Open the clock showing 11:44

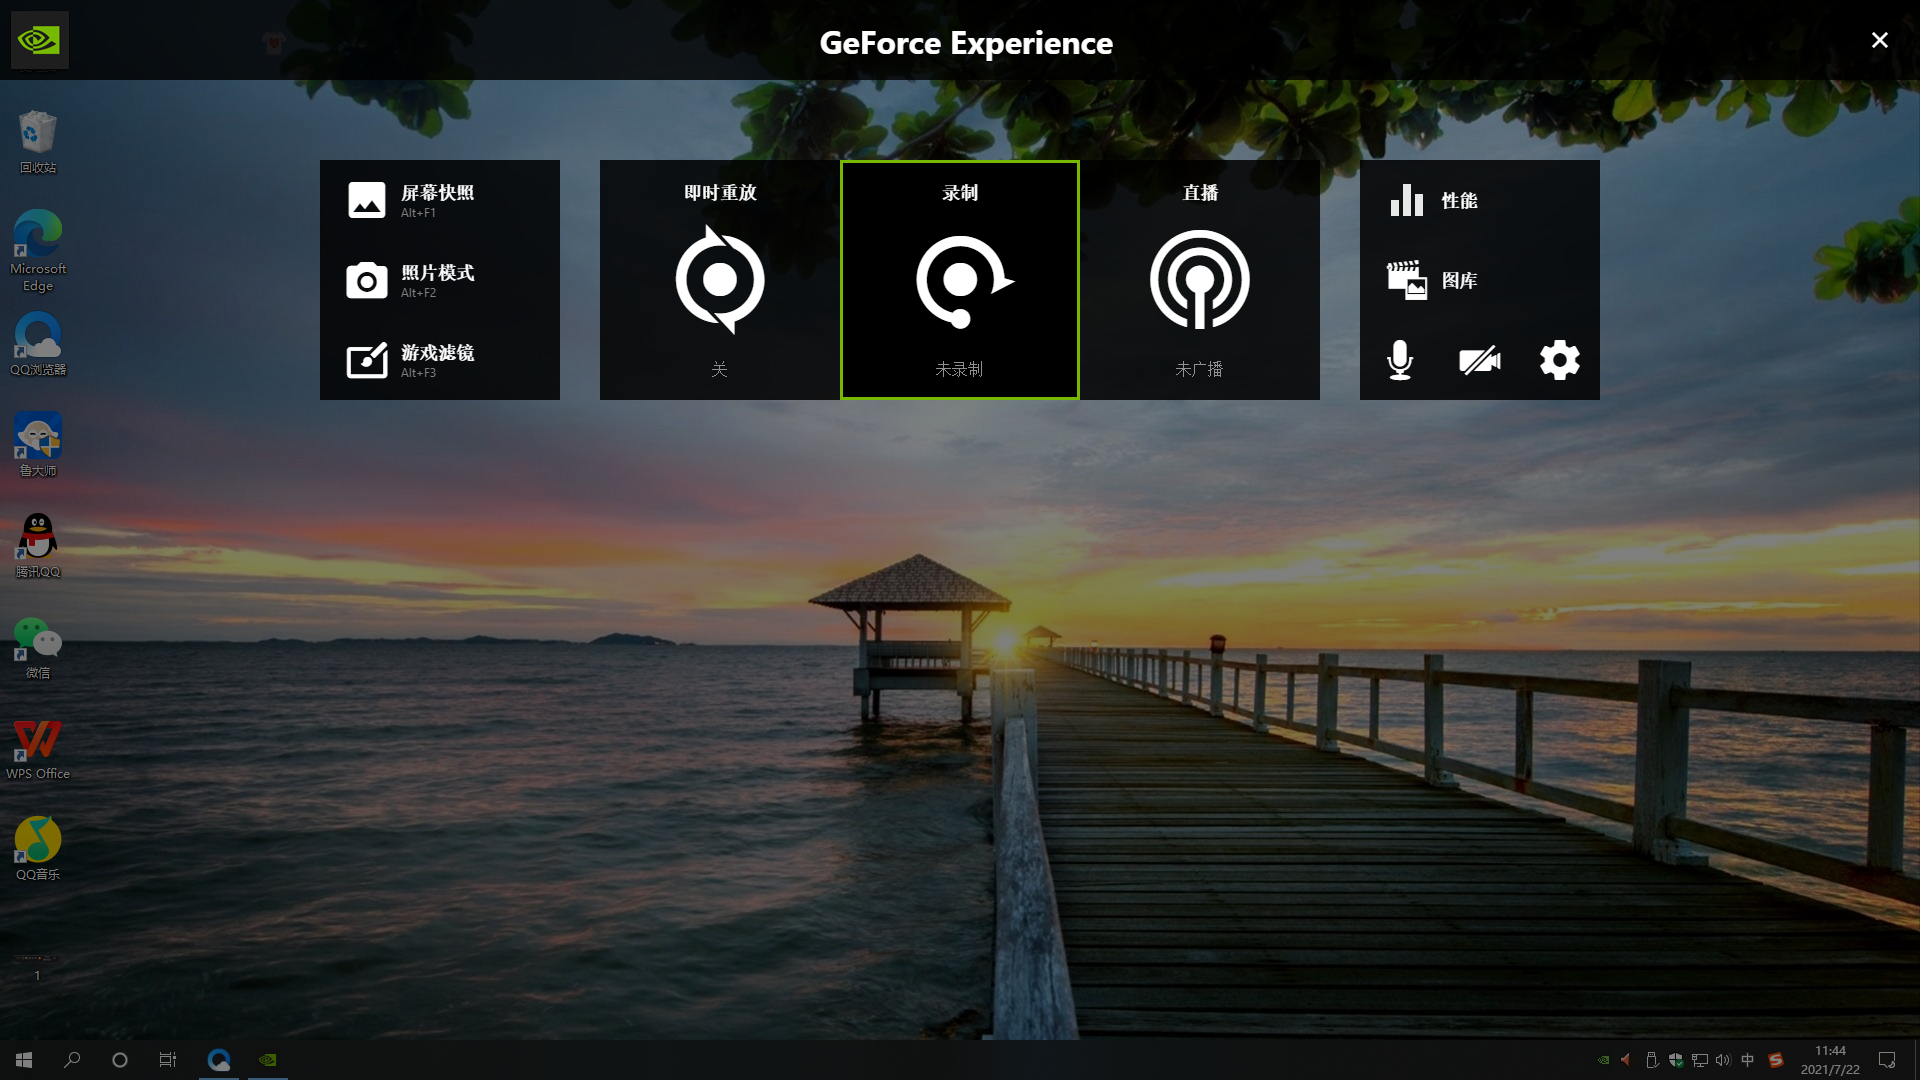(1830, 1060)
